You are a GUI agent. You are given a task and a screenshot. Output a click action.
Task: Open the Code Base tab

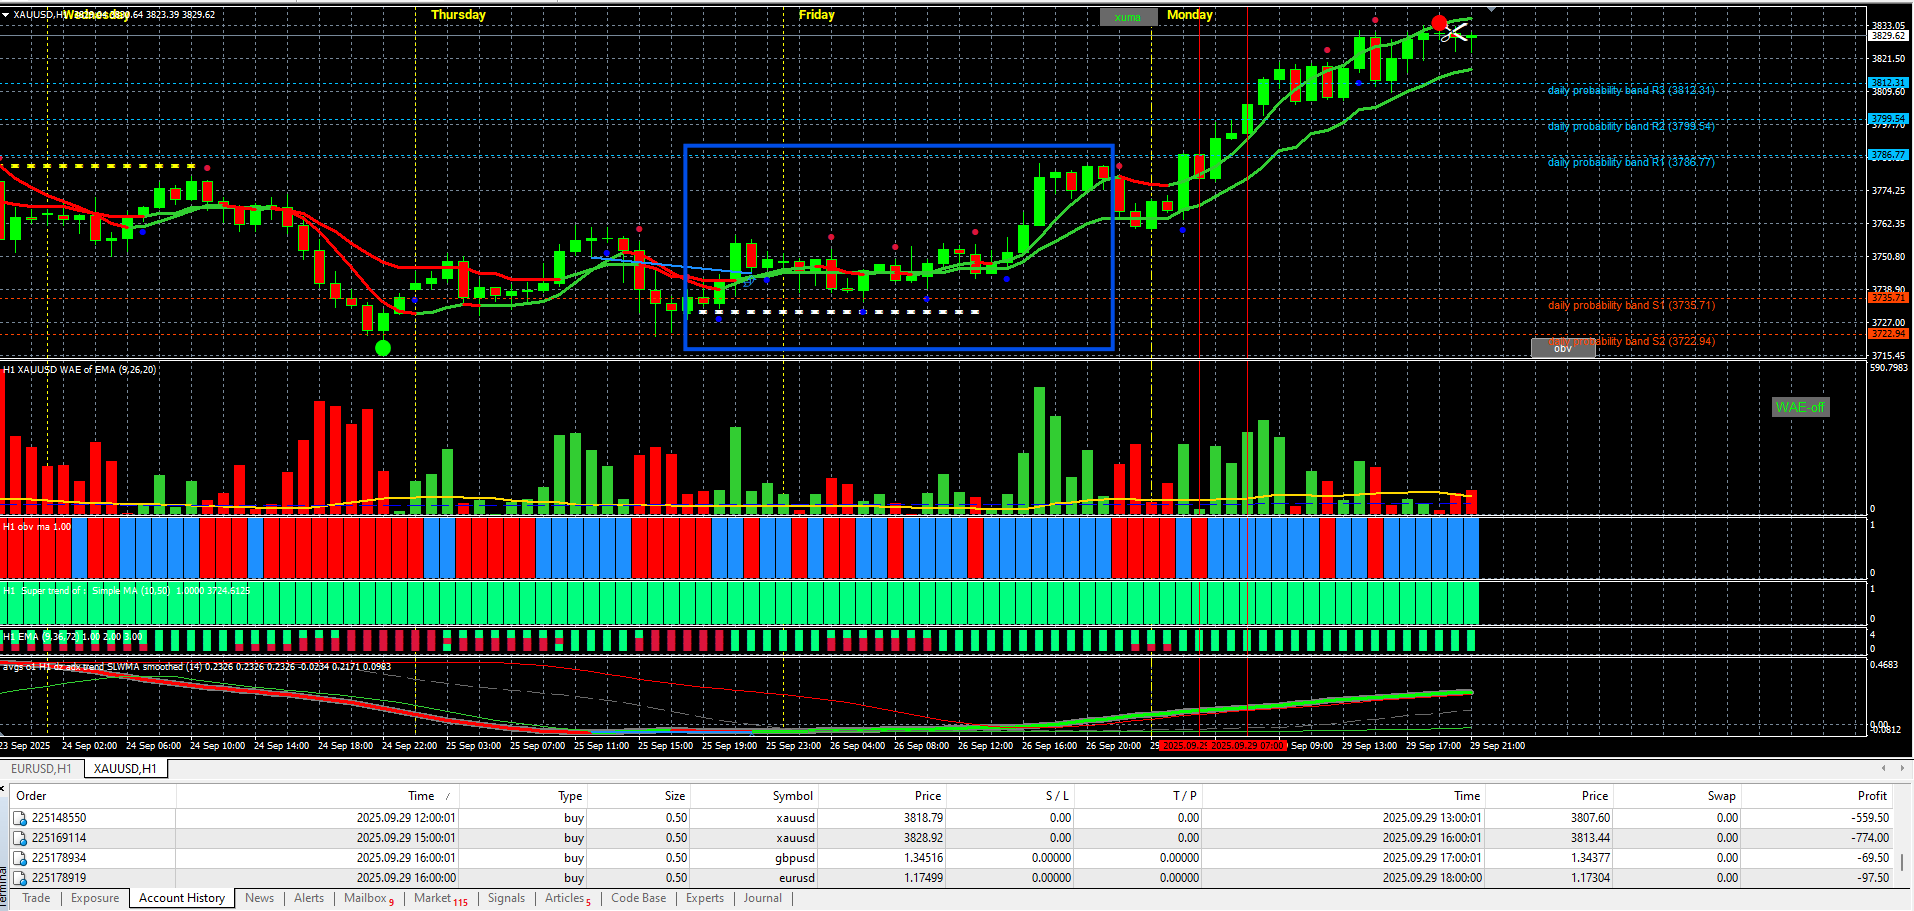(x=638, y=898)
